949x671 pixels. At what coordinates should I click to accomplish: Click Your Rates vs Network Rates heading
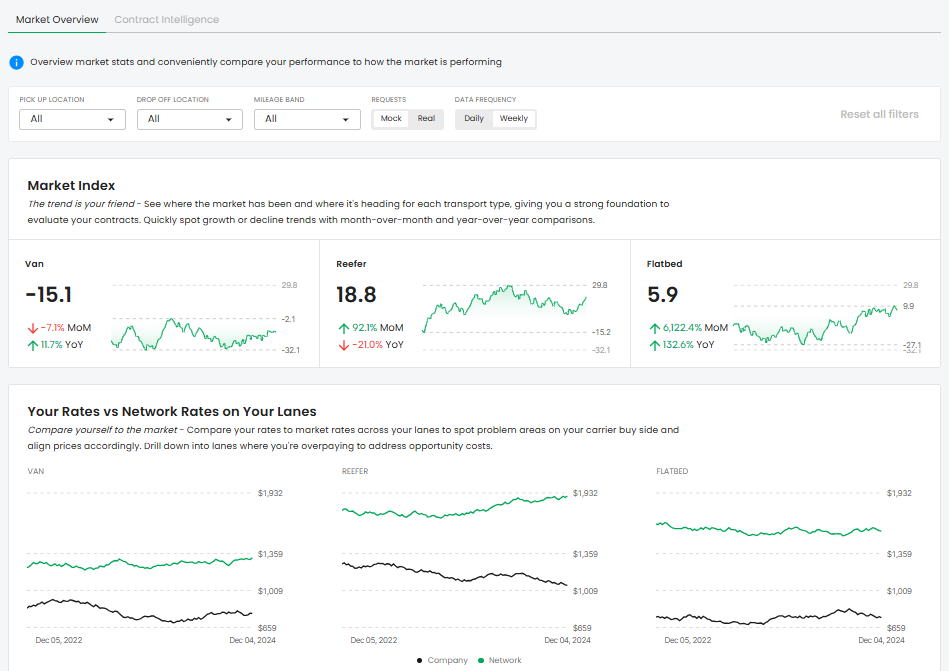[x=172, y=411]
